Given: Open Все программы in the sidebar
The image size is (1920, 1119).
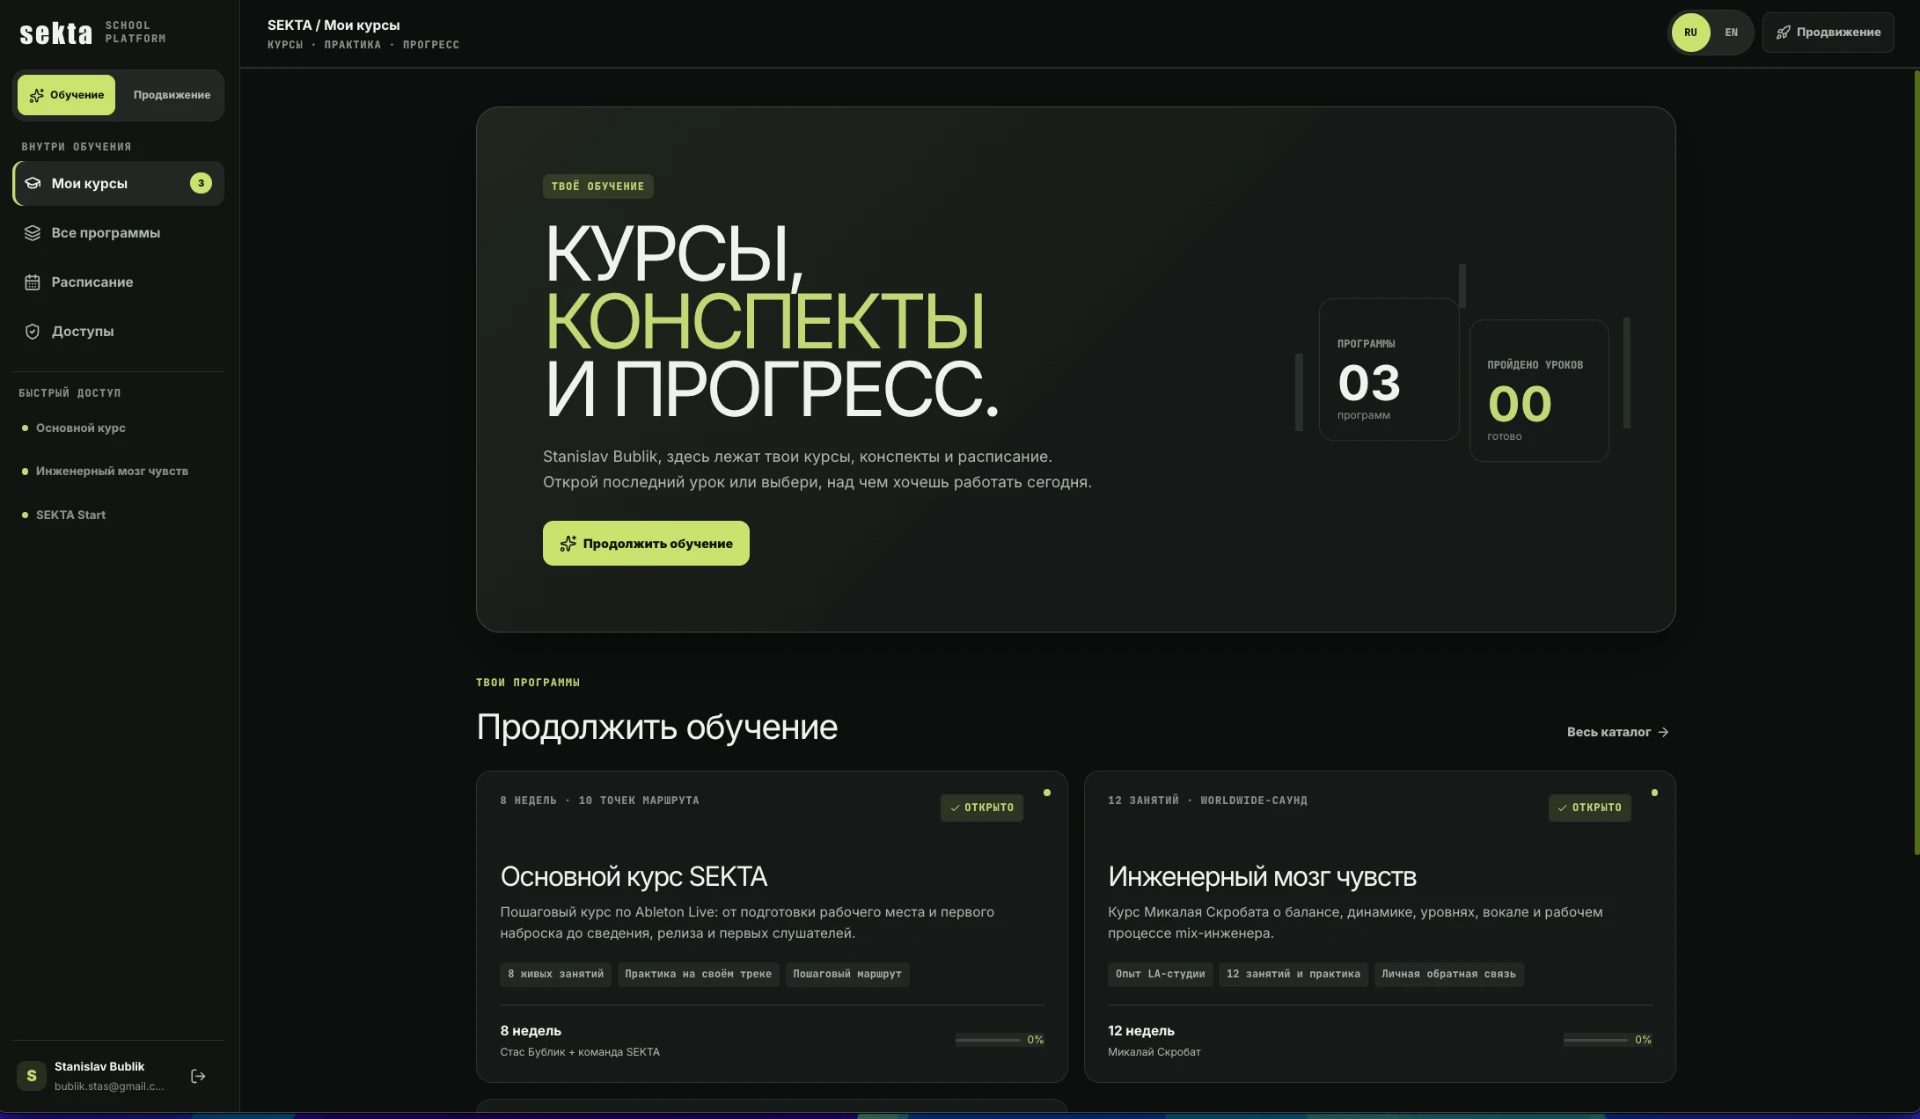Looking at the screenshot, I should (x=118, y=233).
